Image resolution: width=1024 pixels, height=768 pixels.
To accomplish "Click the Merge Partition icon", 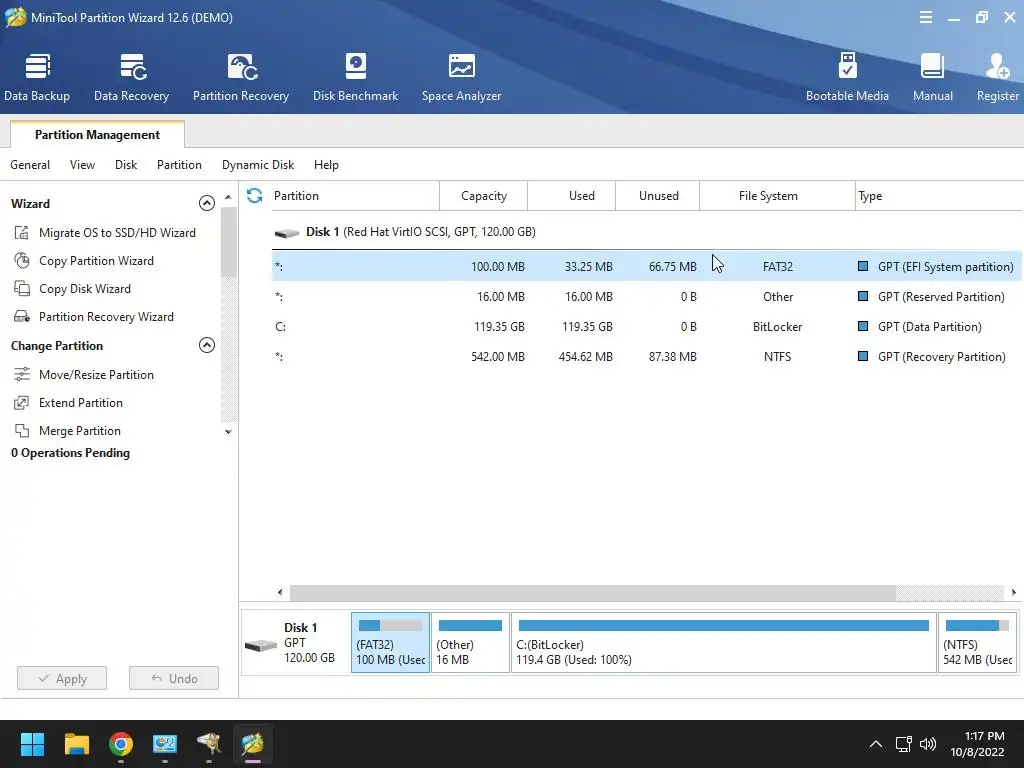I will 22,430.
